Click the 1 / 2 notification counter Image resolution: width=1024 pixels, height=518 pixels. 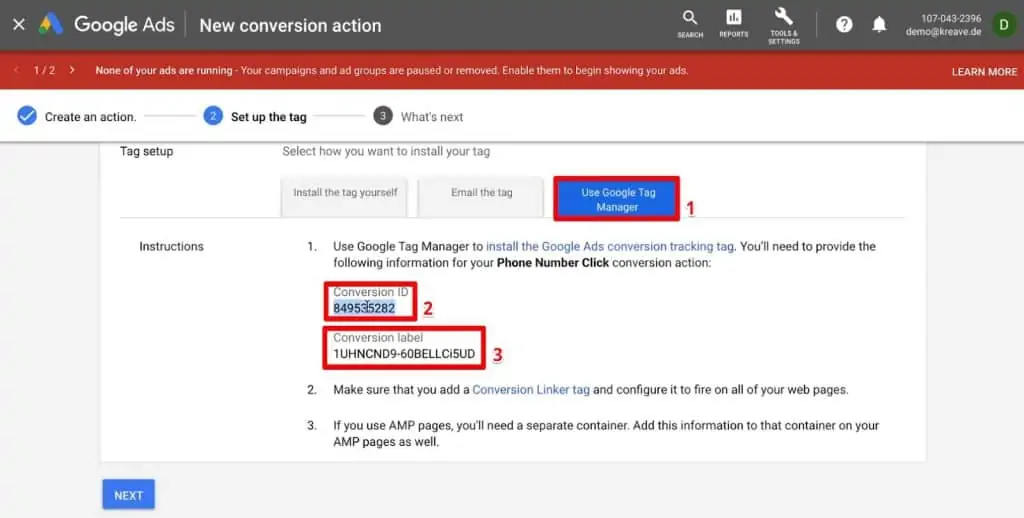[44, 70]
